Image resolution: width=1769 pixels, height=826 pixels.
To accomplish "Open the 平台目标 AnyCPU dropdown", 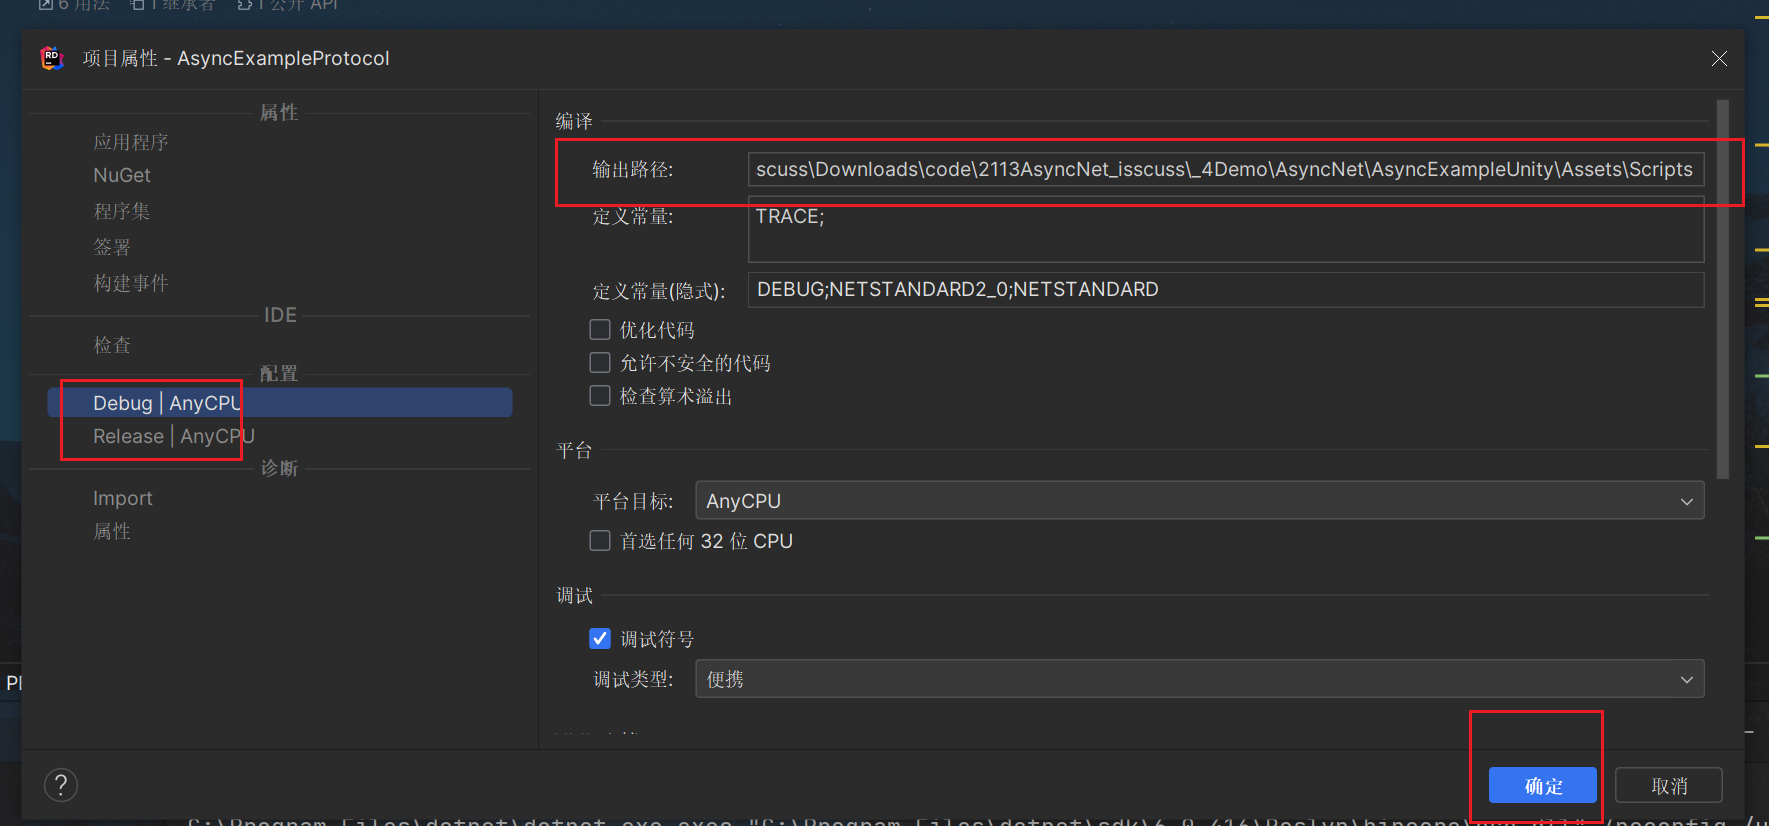I will point(1198,501).
